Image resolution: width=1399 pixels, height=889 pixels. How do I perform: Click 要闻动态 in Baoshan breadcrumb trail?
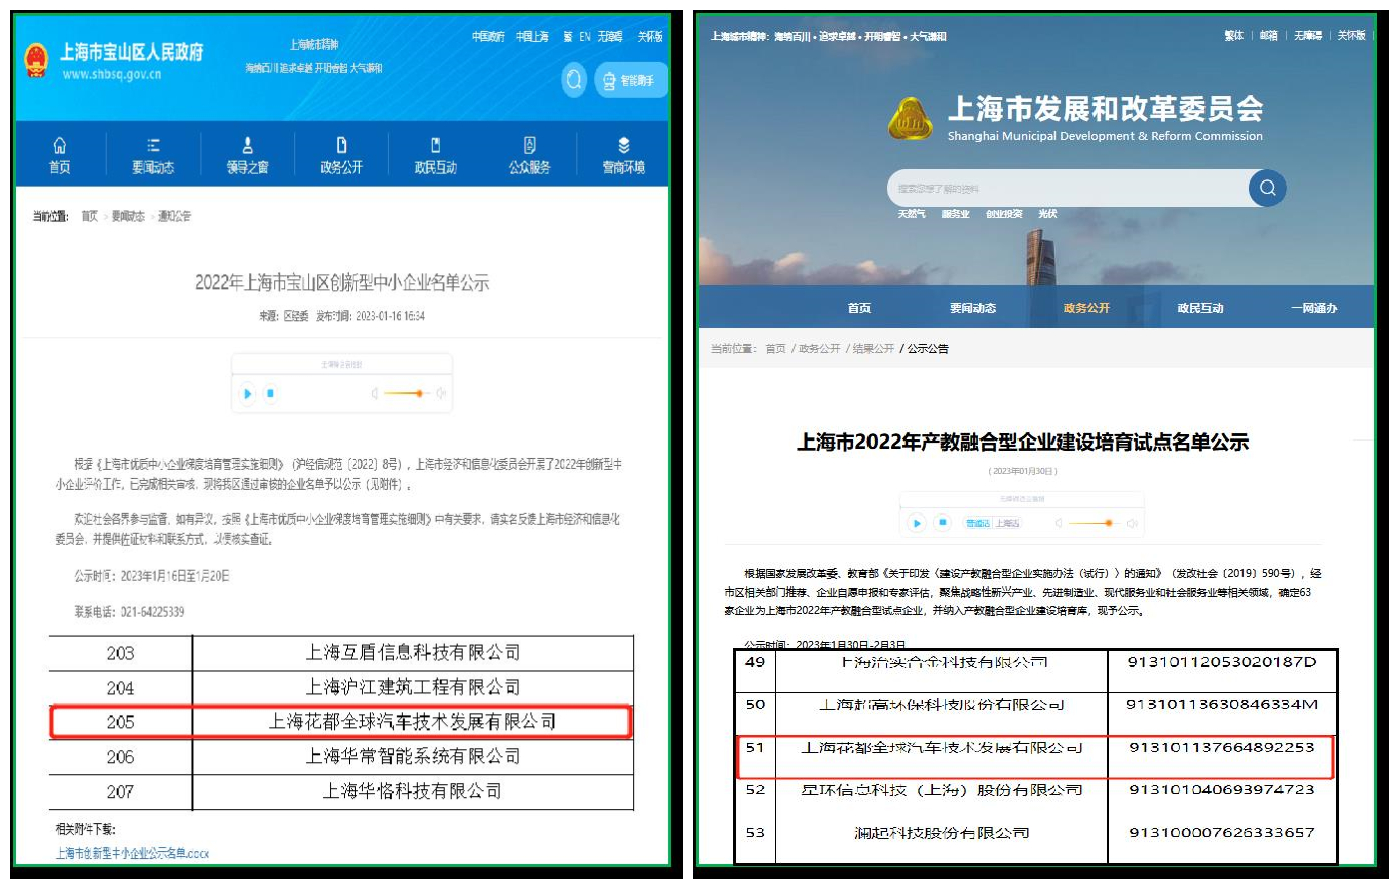(128, 216)
